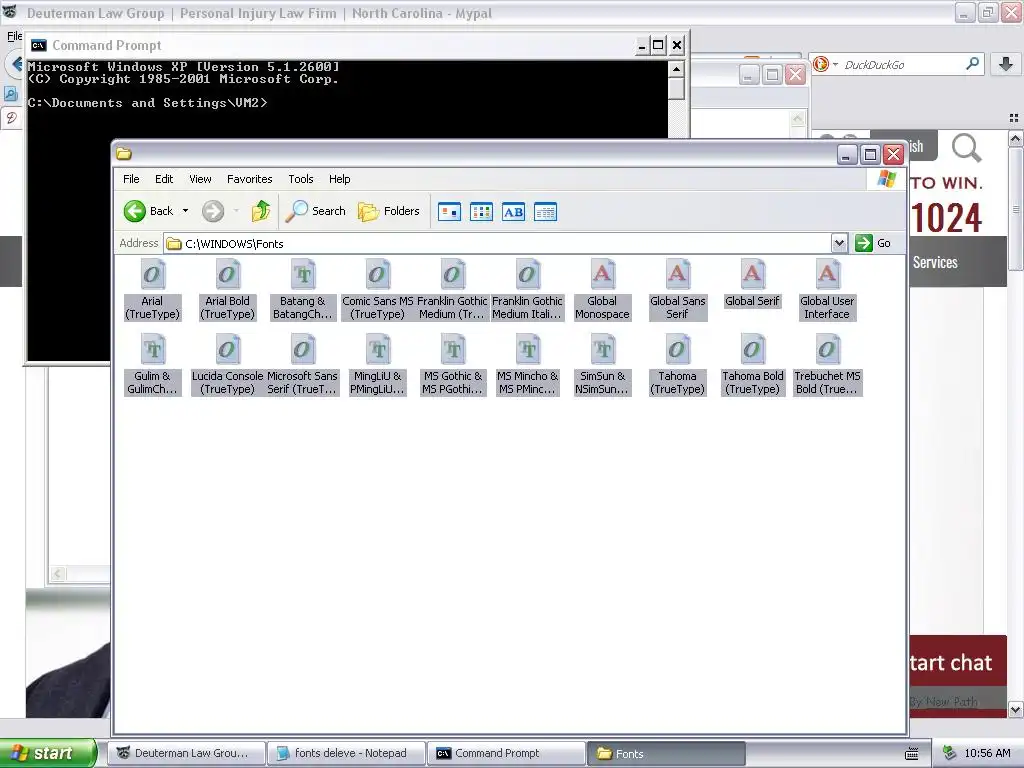
Task: Open the Windows Start menu
Action: pyautogui.click(x=48, y=753)
